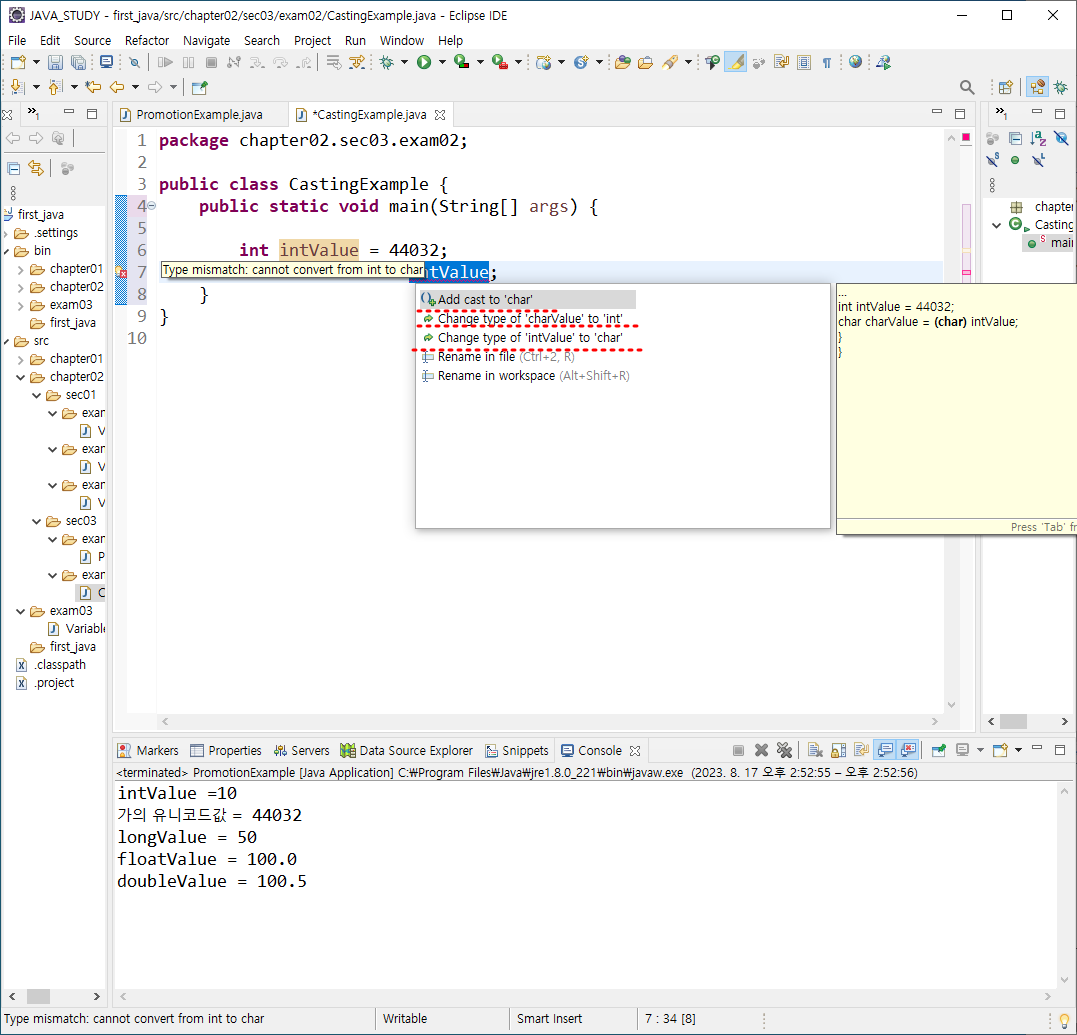Viewport: 1077px width, 1035px height.
Task: Click the green Run button icon
Action: 424,62
